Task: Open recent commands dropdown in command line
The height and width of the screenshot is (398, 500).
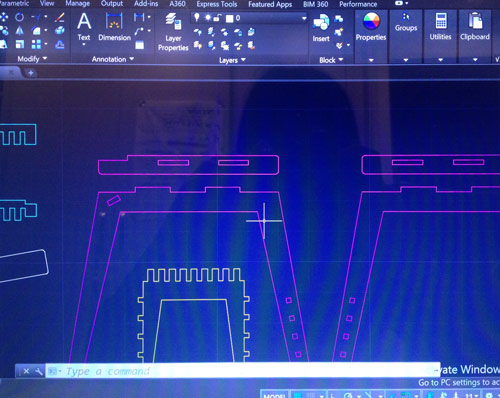Action: [60, 371]
